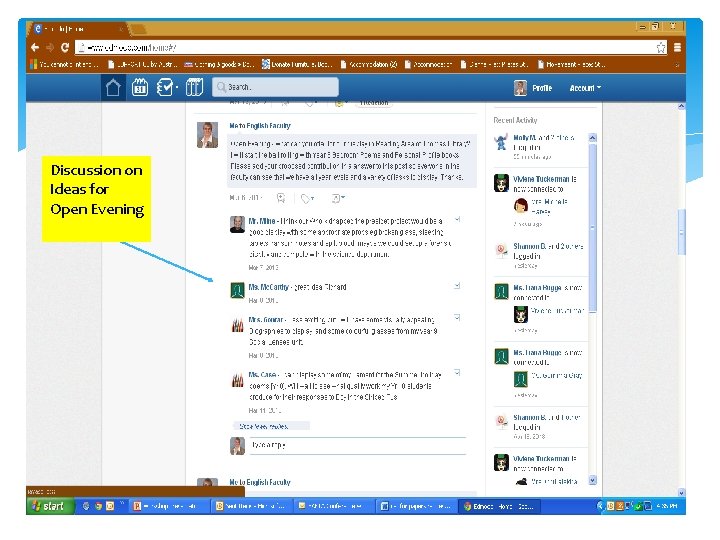Image resolution: width=720 pixels, height=540 pixels.
Task: Open the first Ms. Tiana Rugge activity link
Action: 537,287
